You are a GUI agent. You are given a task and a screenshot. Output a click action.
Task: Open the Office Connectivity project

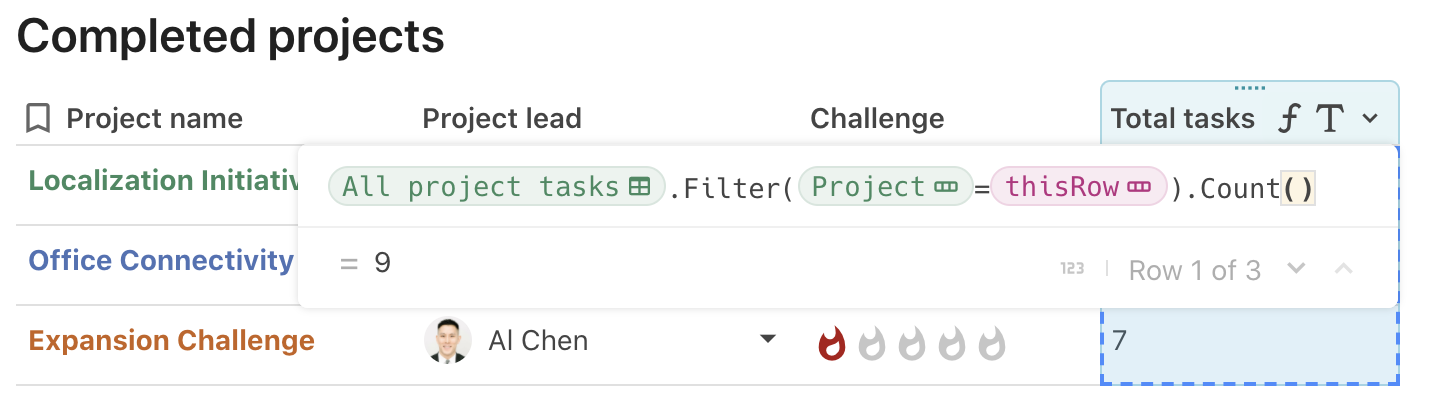(161, 261)
